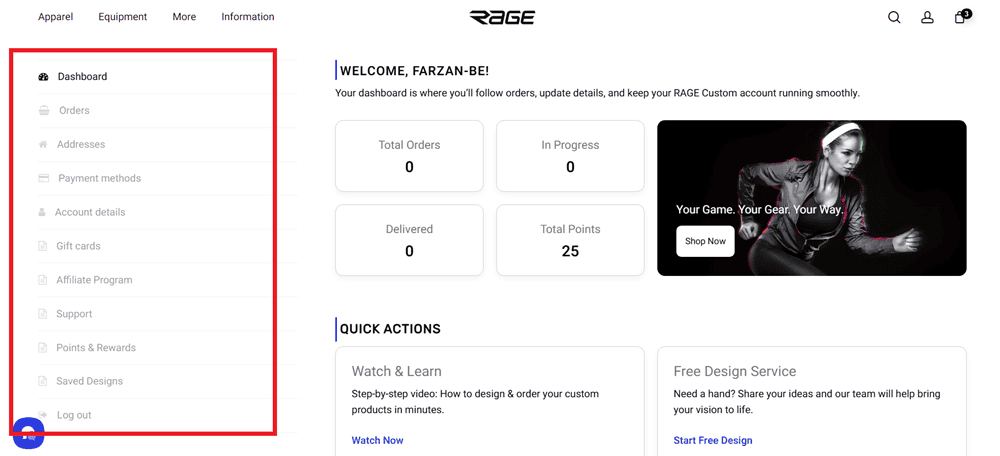Click the Addresses home icon
The image size is (1000, 456).
(x=43, y=145)
